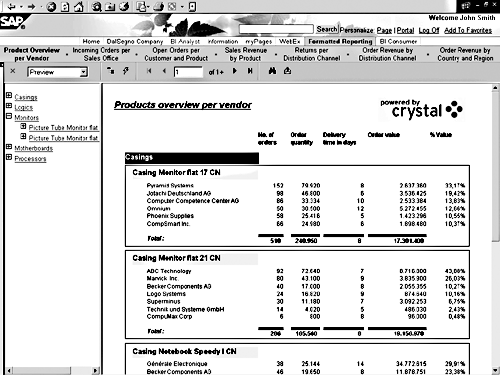Click the browser Home icon
This screenshot has height=375, width=500.
click(79, 7)
